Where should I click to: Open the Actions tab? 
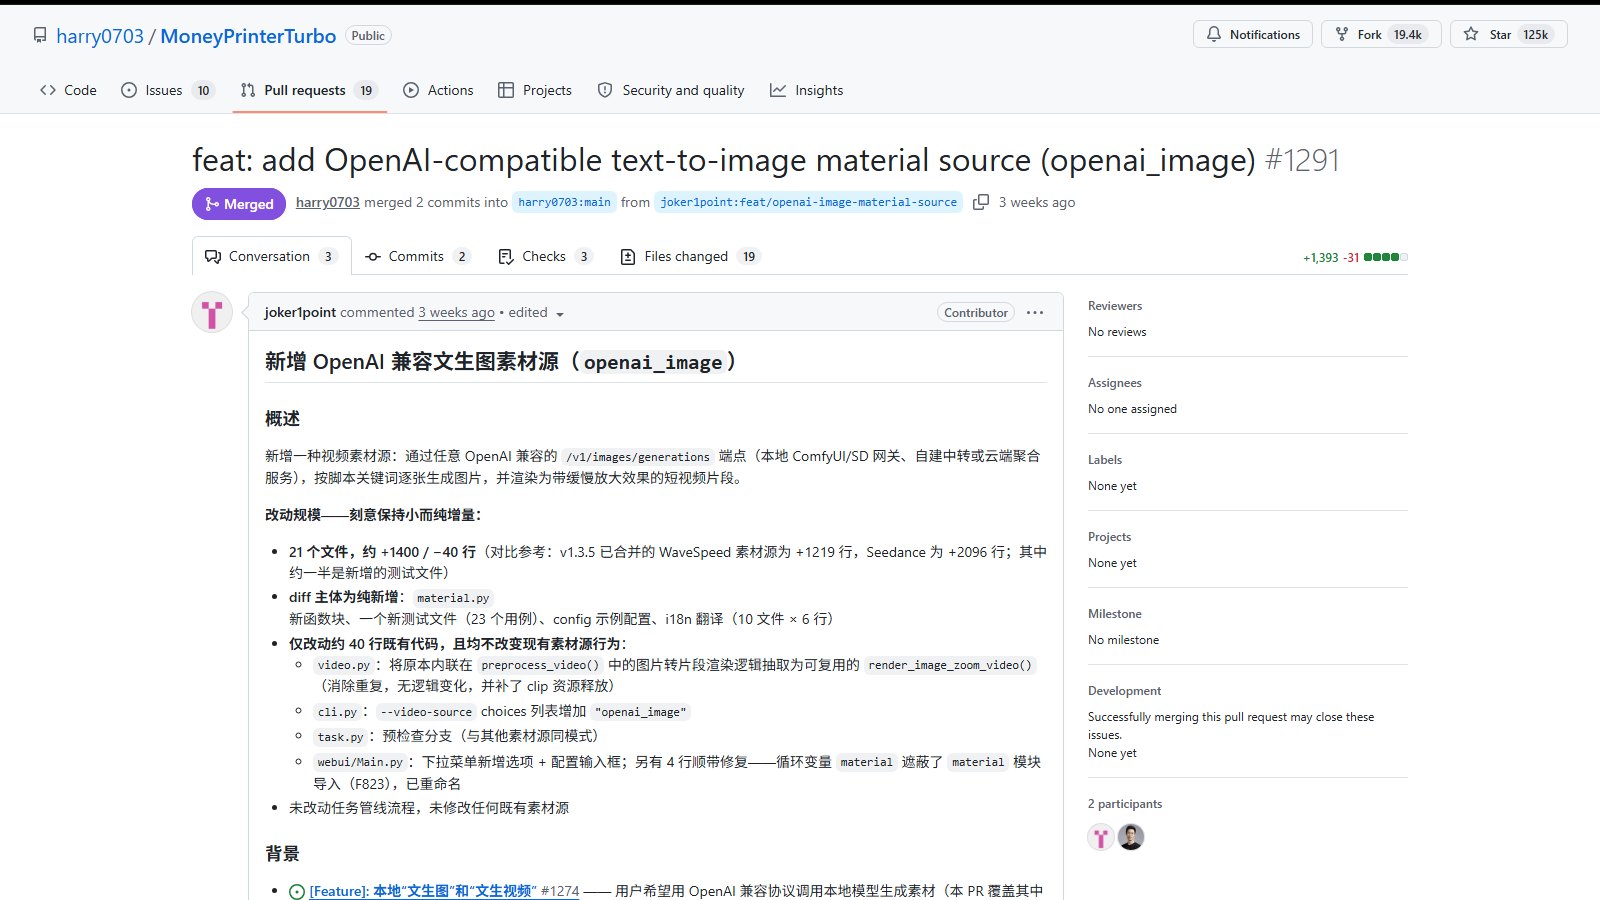[438, 90]
